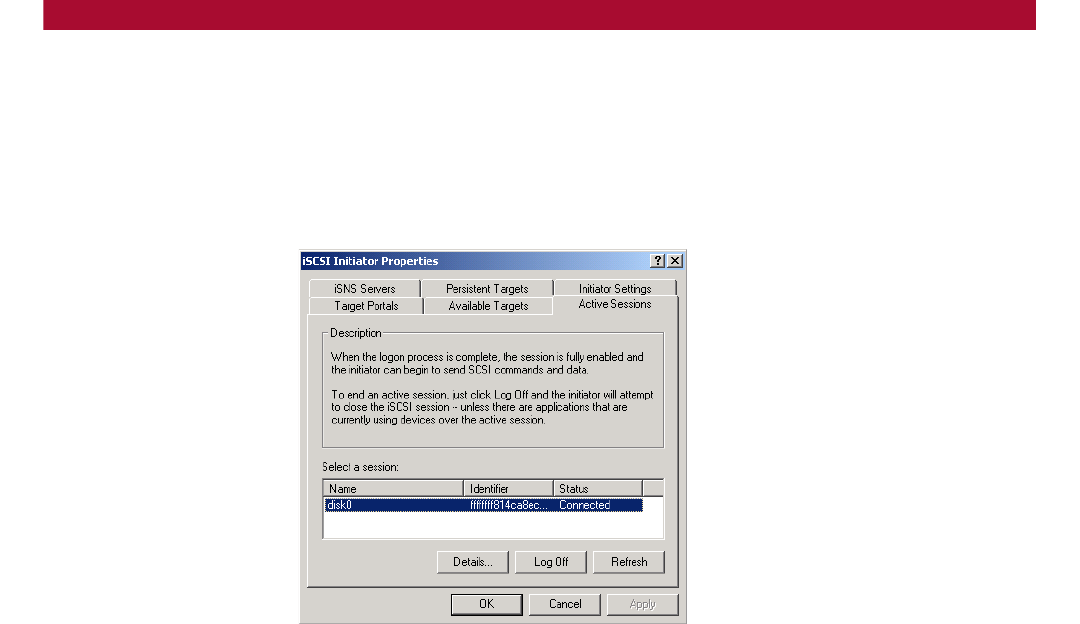Viewport: 1080px width, 624px height.
Task: Click the fffffff814ca8ec... identifier cell
Action: click(509, 505)
